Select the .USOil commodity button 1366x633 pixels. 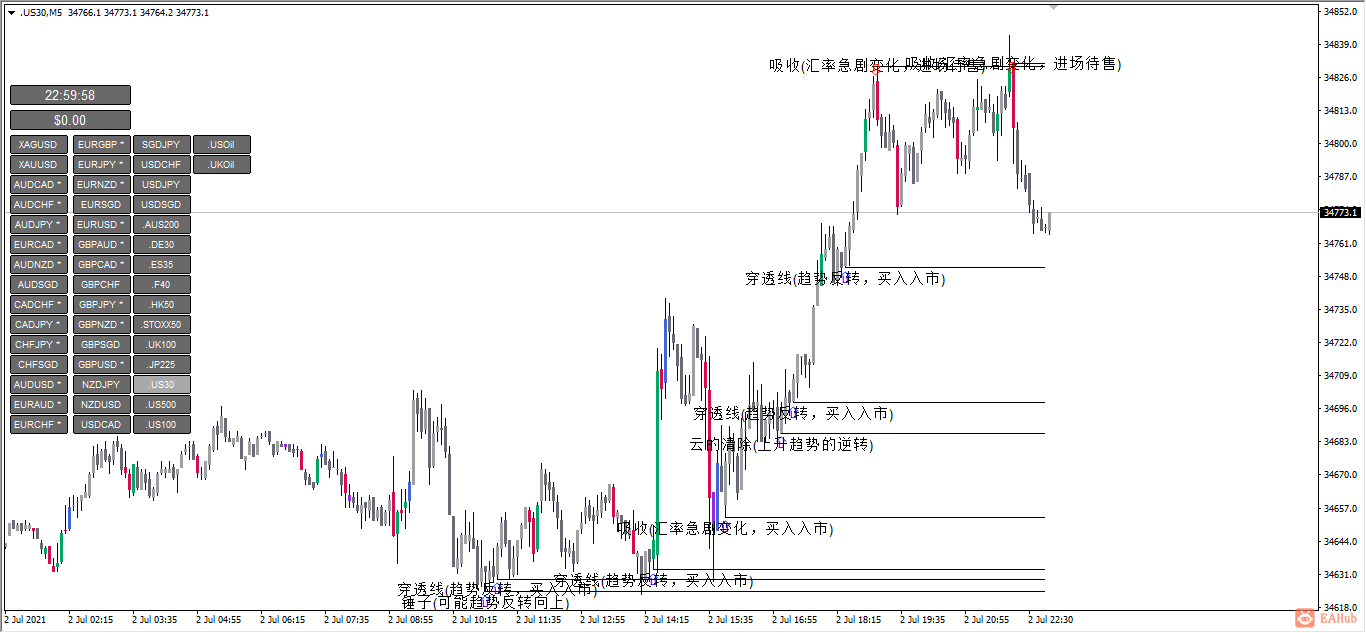[221, 145]
